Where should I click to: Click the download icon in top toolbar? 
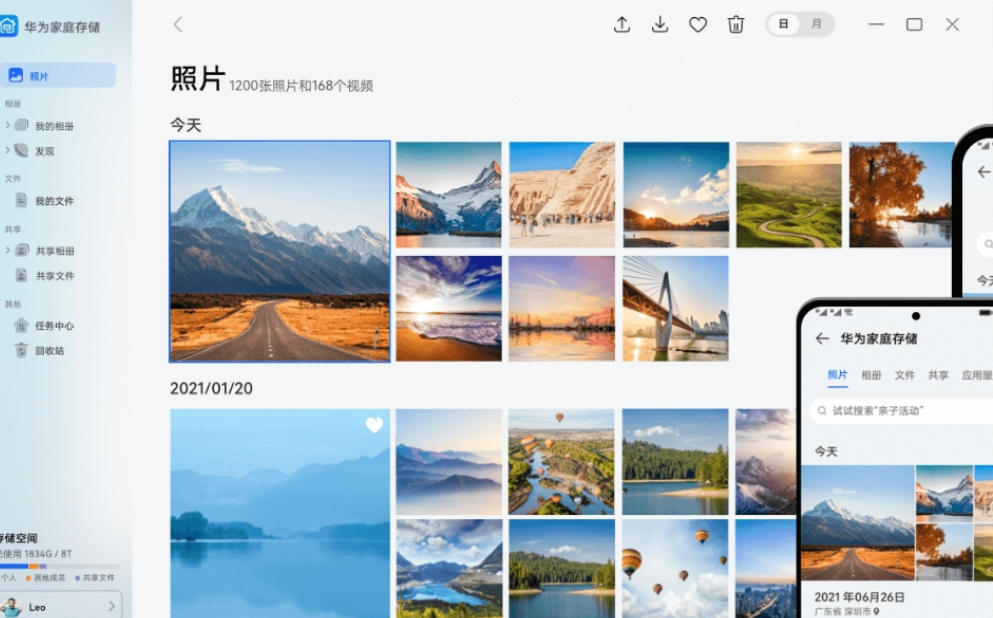660,25
